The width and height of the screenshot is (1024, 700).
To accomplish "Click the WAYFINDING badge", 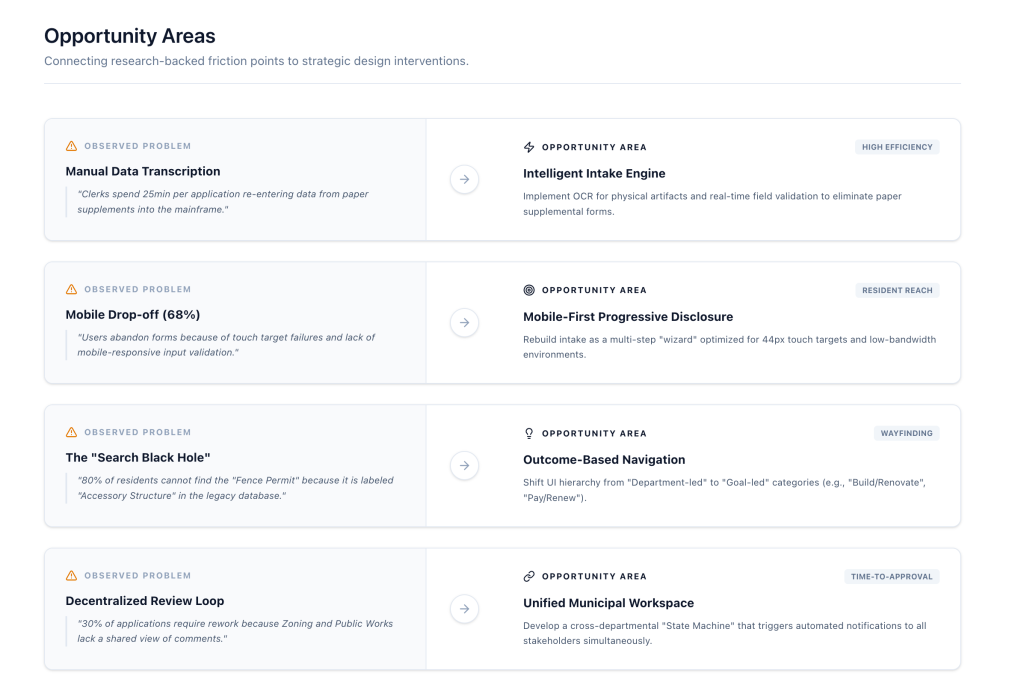I will pos(906,433).
